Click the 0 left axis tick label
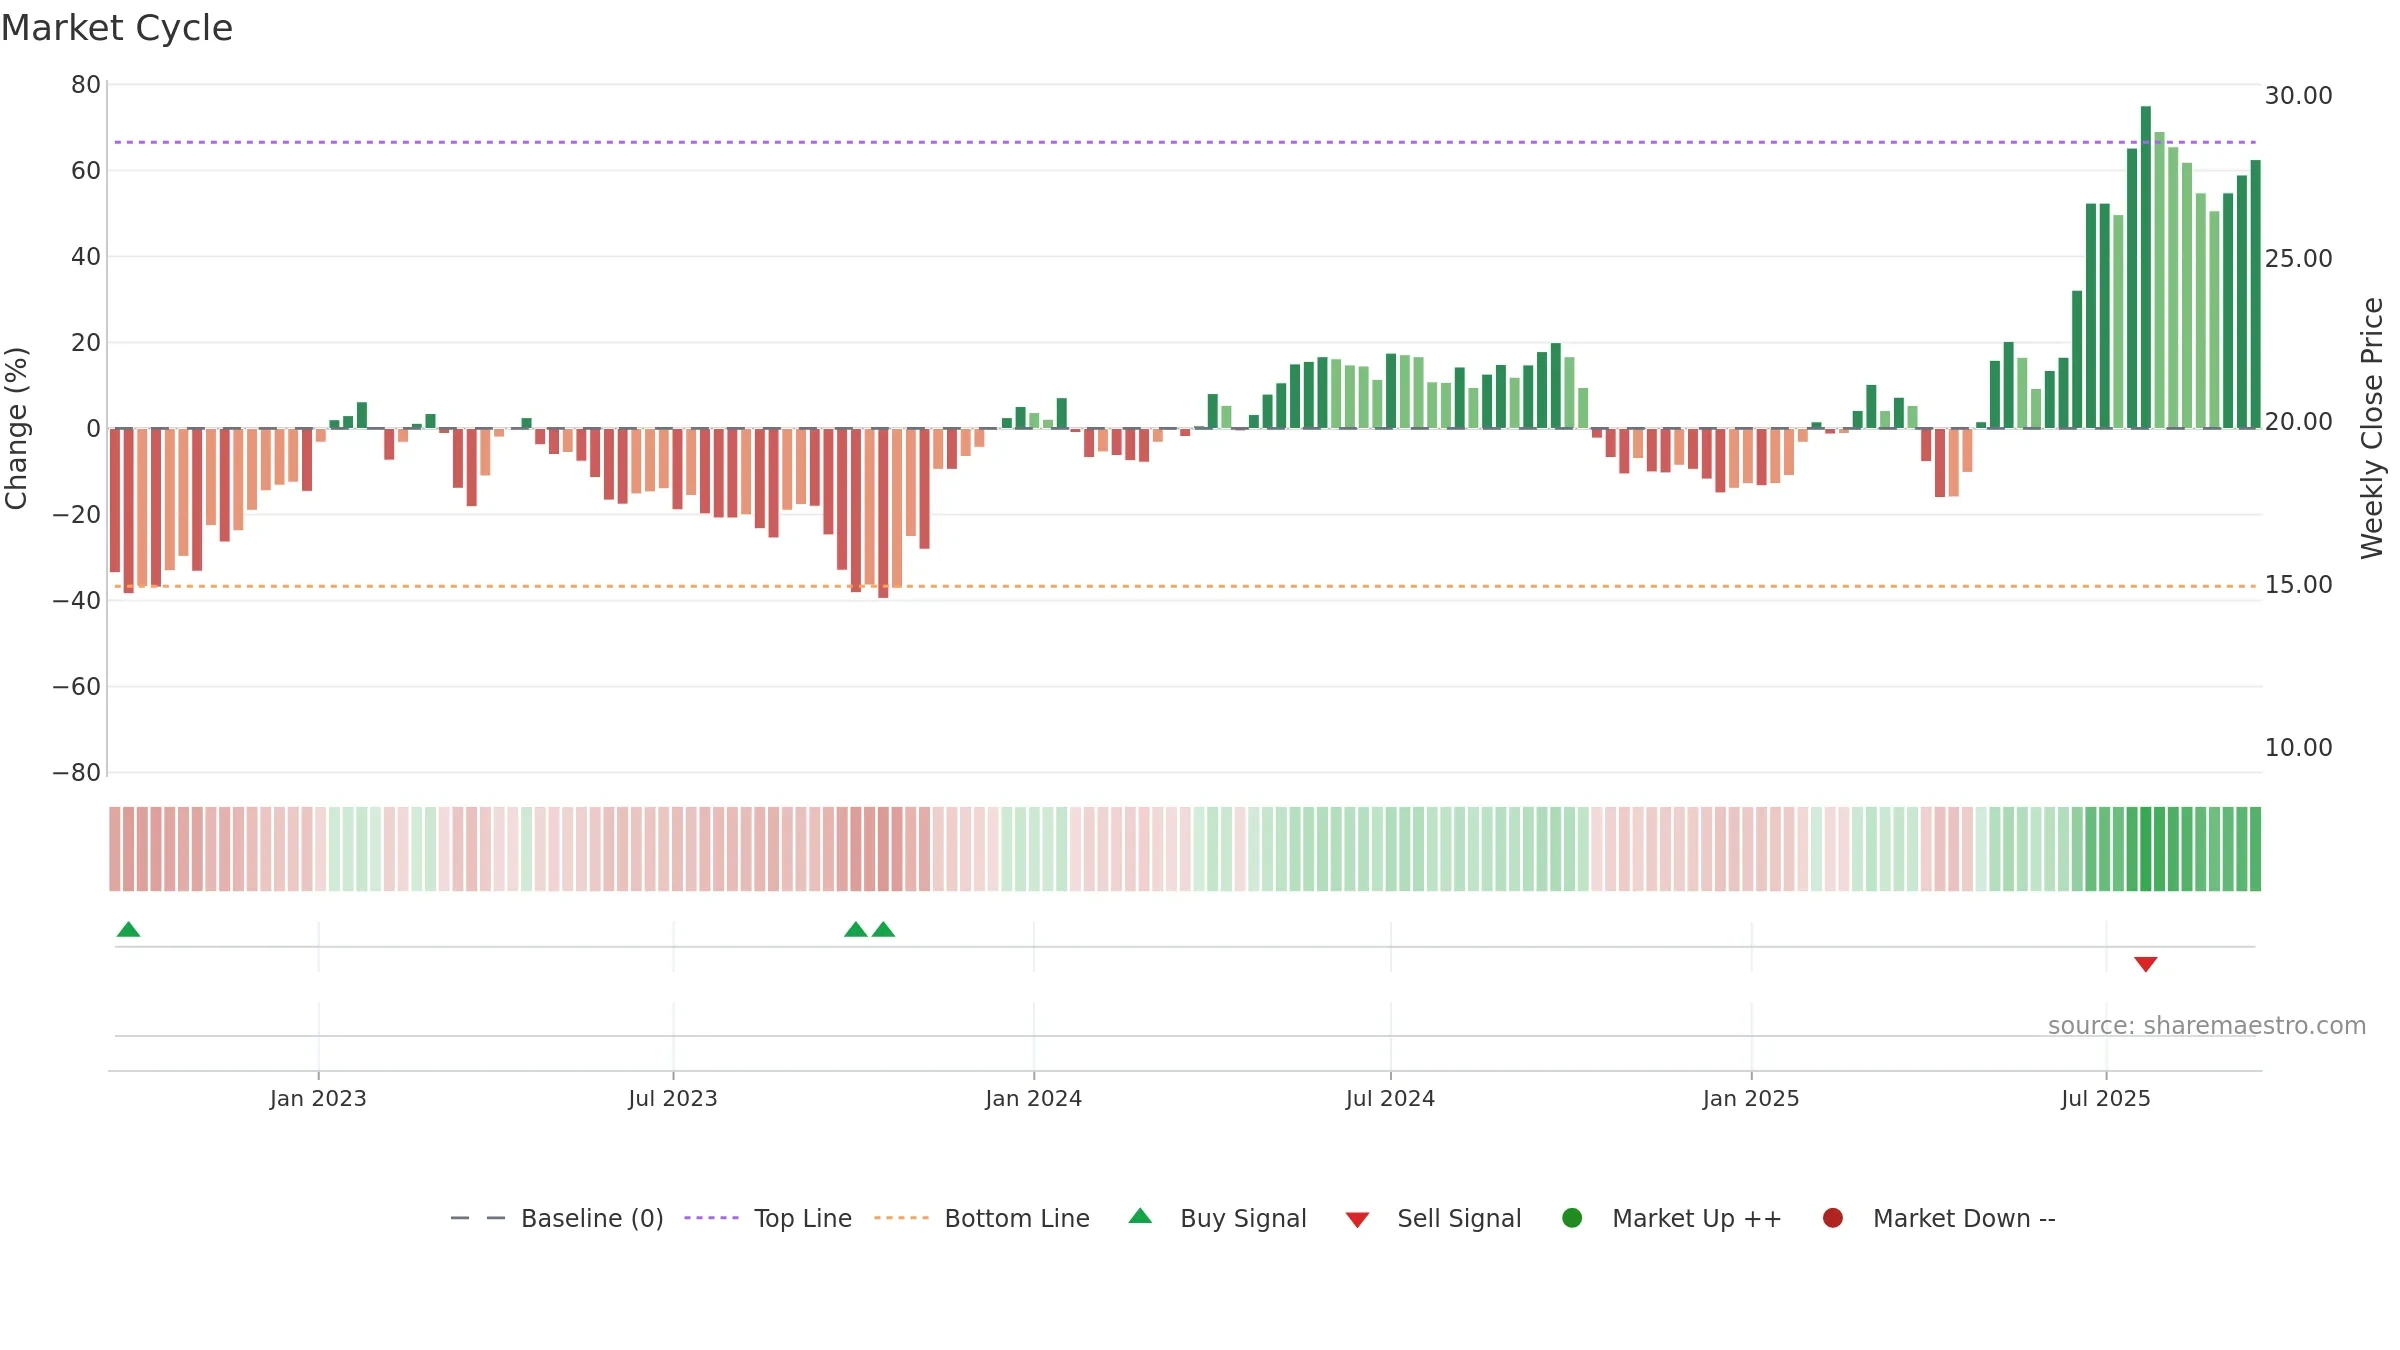 [x=94, y=429]
